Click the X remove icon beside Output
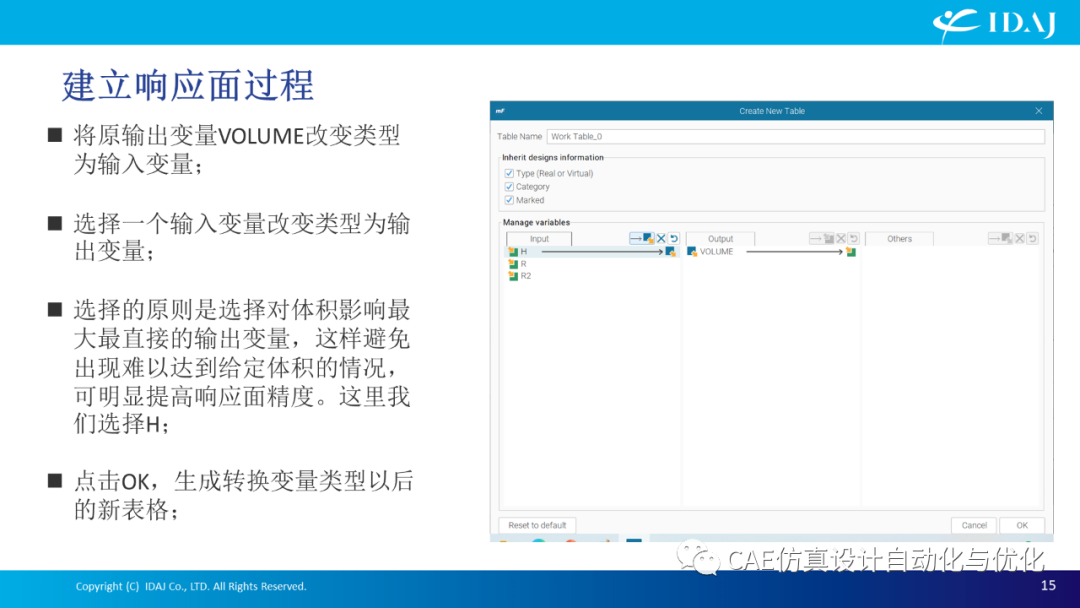The width and height of the screenshot is (1080, 608). coord(841,238)
